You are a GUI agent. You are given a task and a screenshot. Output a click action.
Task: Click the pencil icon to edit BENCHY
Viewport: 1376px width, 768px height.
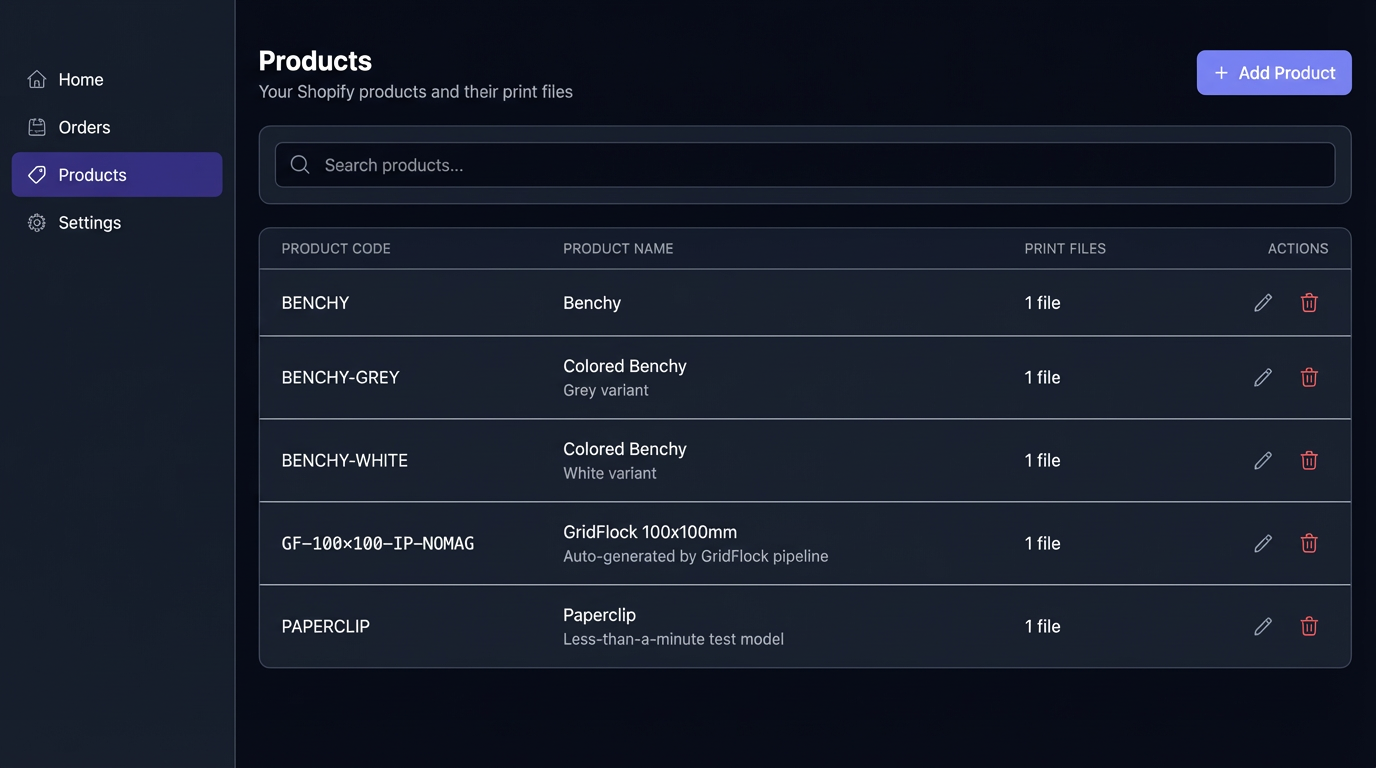pos(1263,302)
